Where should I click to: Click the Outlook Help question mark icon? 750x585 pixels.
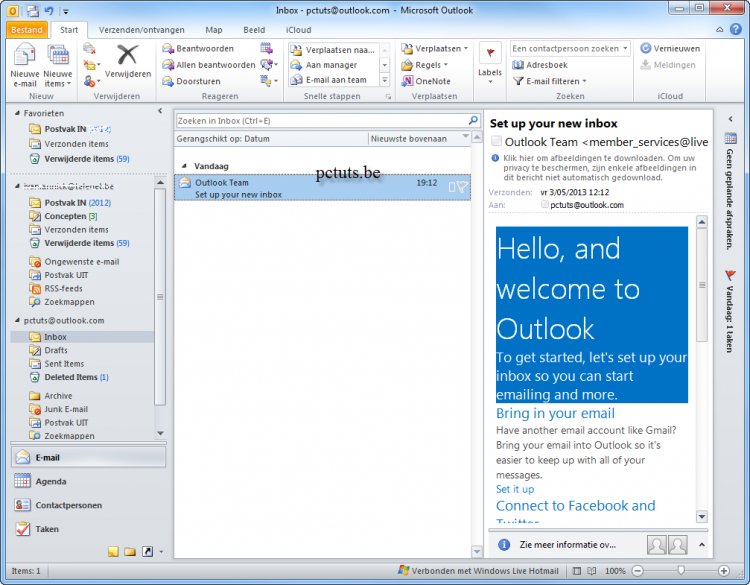click(736, 29)
